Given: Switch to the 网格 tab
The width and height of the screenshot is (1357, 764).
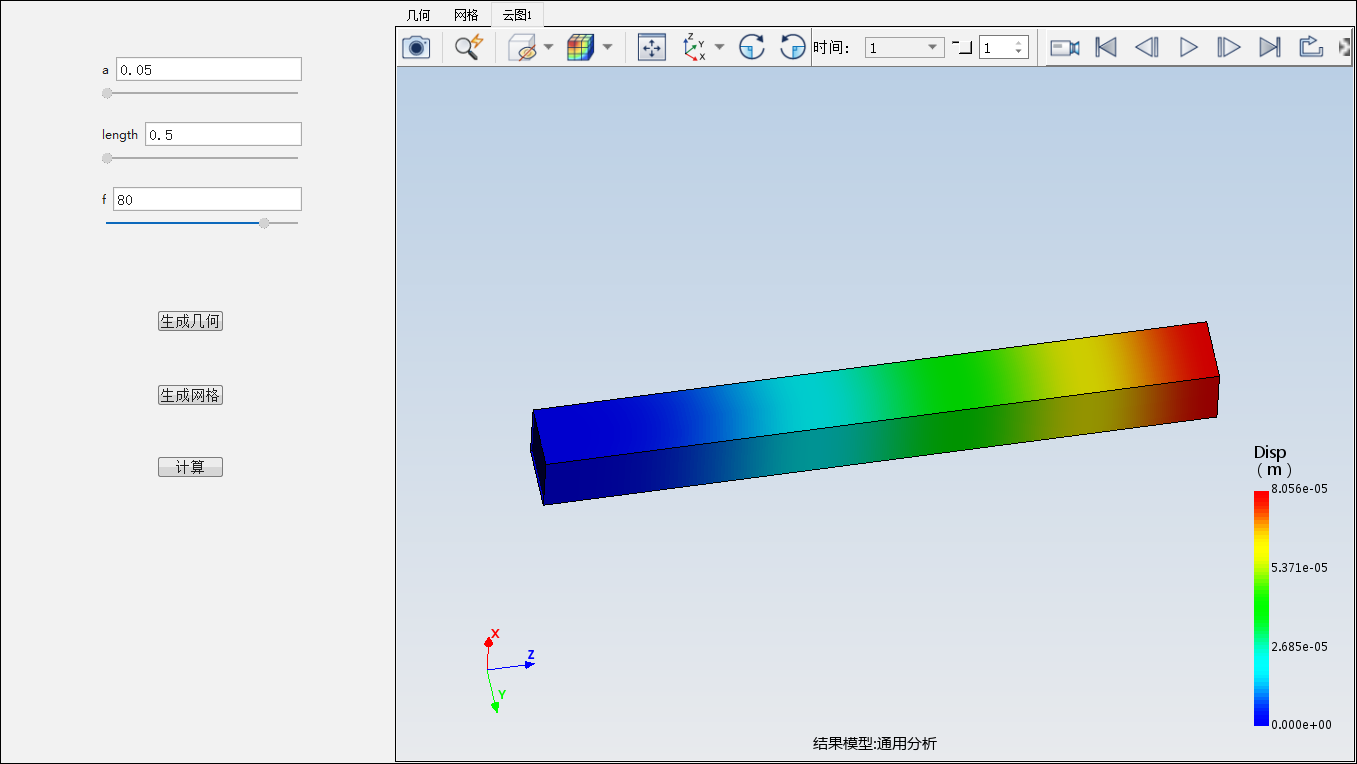Looking at the screenshot, I should tap(466, 15).
